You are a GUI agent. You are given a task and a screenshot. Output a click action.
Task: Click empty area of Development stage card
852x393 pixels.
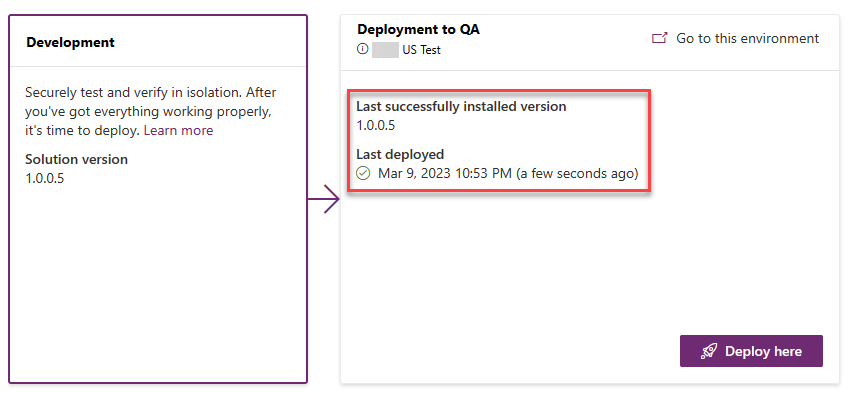pos(158,283)
